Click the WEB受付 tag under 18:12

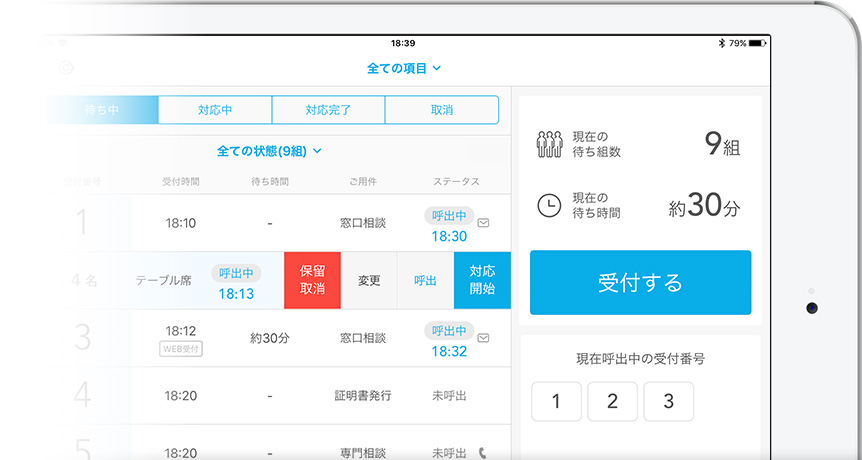tap(181, 349)
